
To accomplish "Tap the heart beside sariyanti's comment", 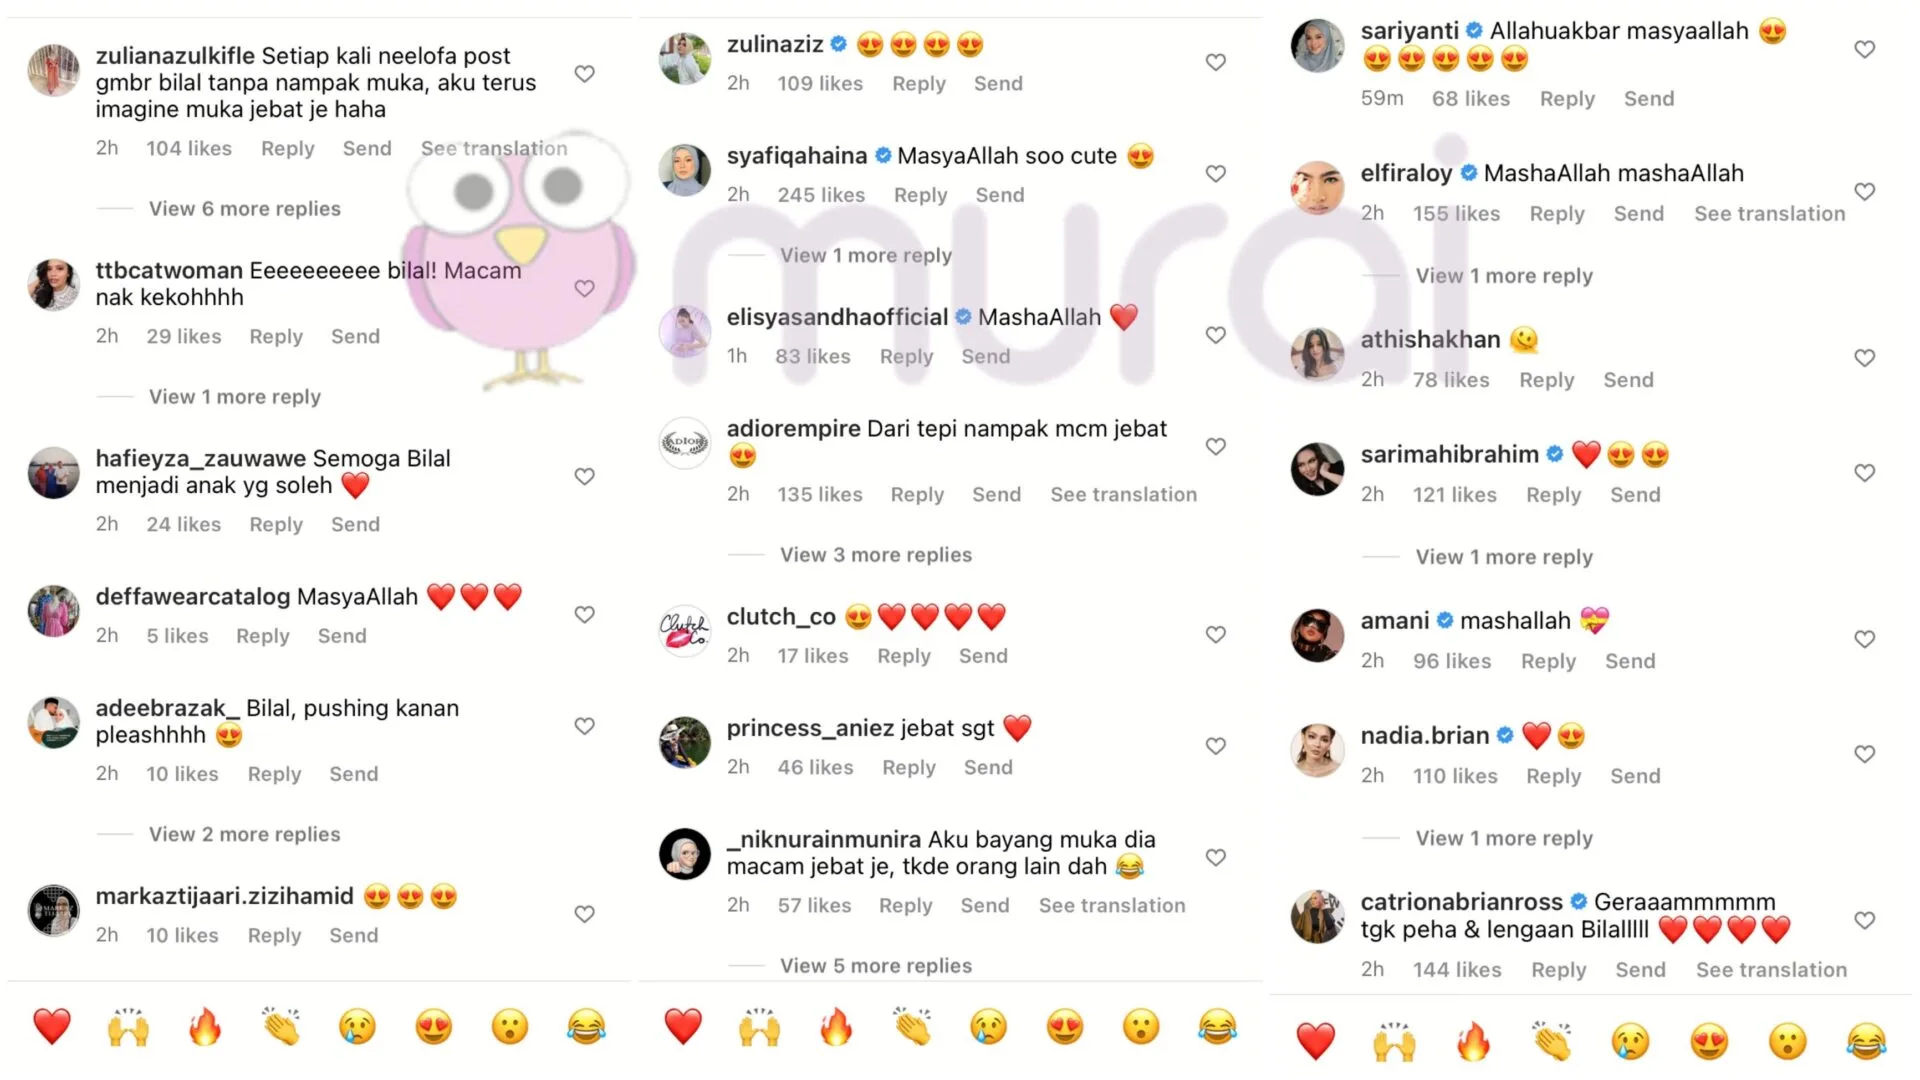I will (x=1865, y=49).
